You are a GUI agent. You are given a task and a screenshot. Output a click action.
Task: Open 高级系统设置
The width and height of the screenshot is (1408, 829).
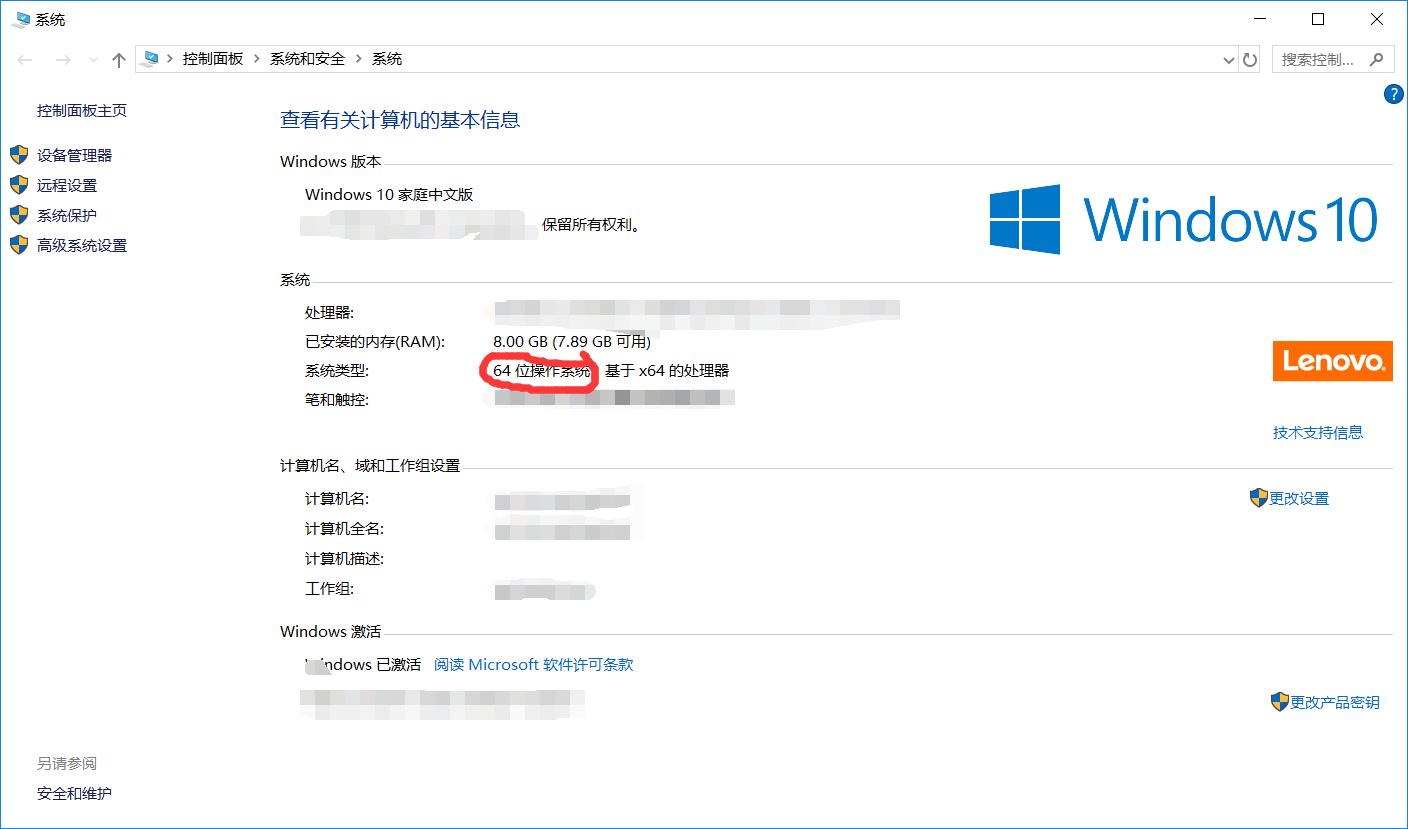pos(82,245)
